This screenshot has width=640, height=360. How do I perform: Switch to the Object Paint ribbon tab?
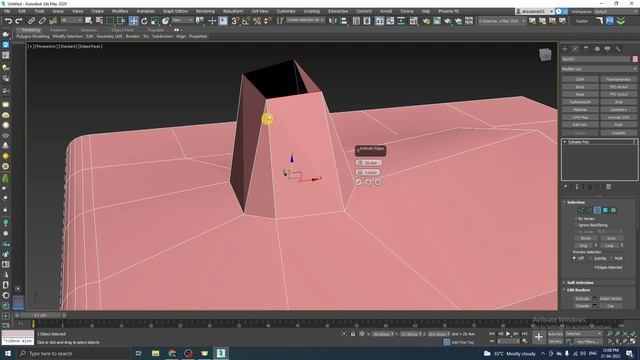[122, 30]
